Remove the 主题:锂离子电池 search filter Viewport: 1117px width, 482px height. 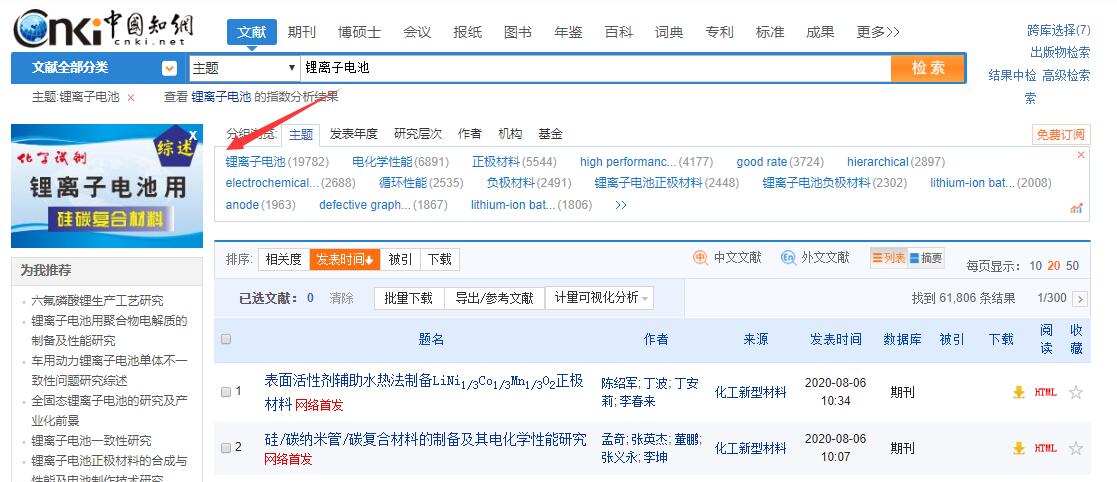pyautogui.click(x=131, y=98)
